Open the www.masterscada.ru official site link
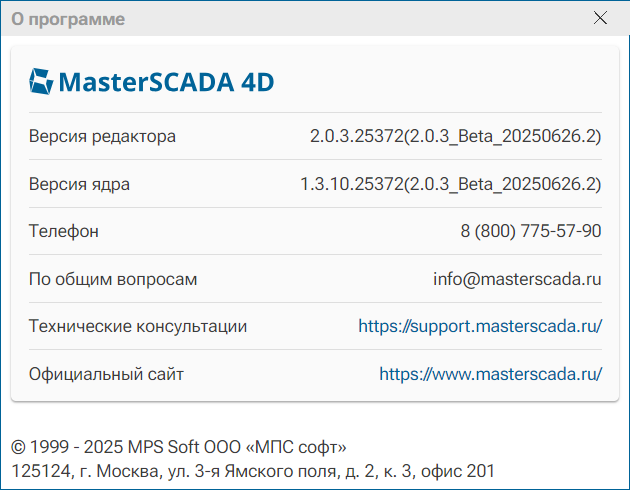Image resolution: width=630 pixels, height=490 pixels. coord(491,374)
